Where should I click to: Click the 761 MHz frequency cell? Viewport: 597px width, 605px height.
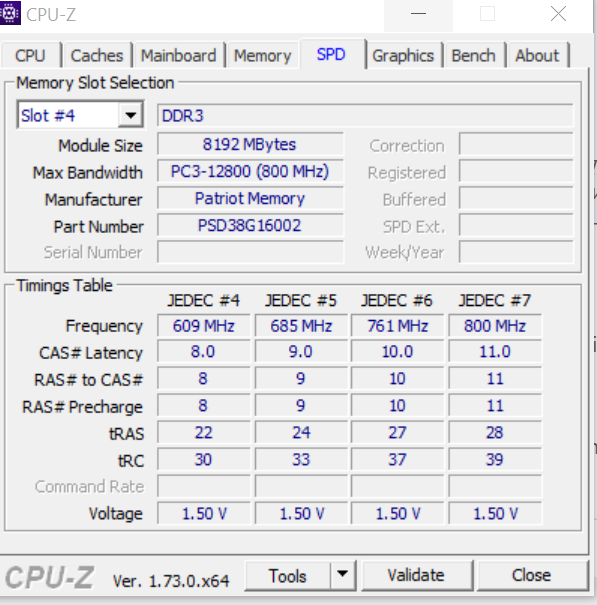(397, 326)
